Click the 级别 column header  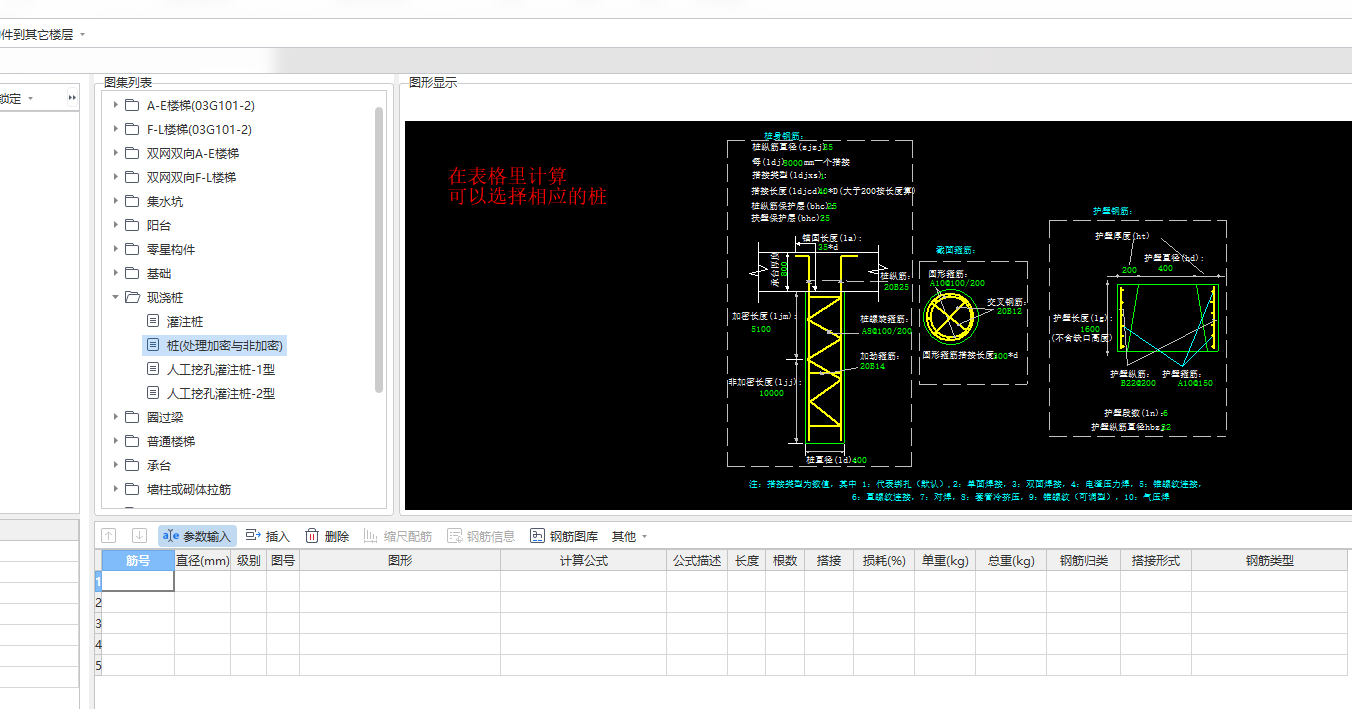pyautogui.click(x=249, y=561)
